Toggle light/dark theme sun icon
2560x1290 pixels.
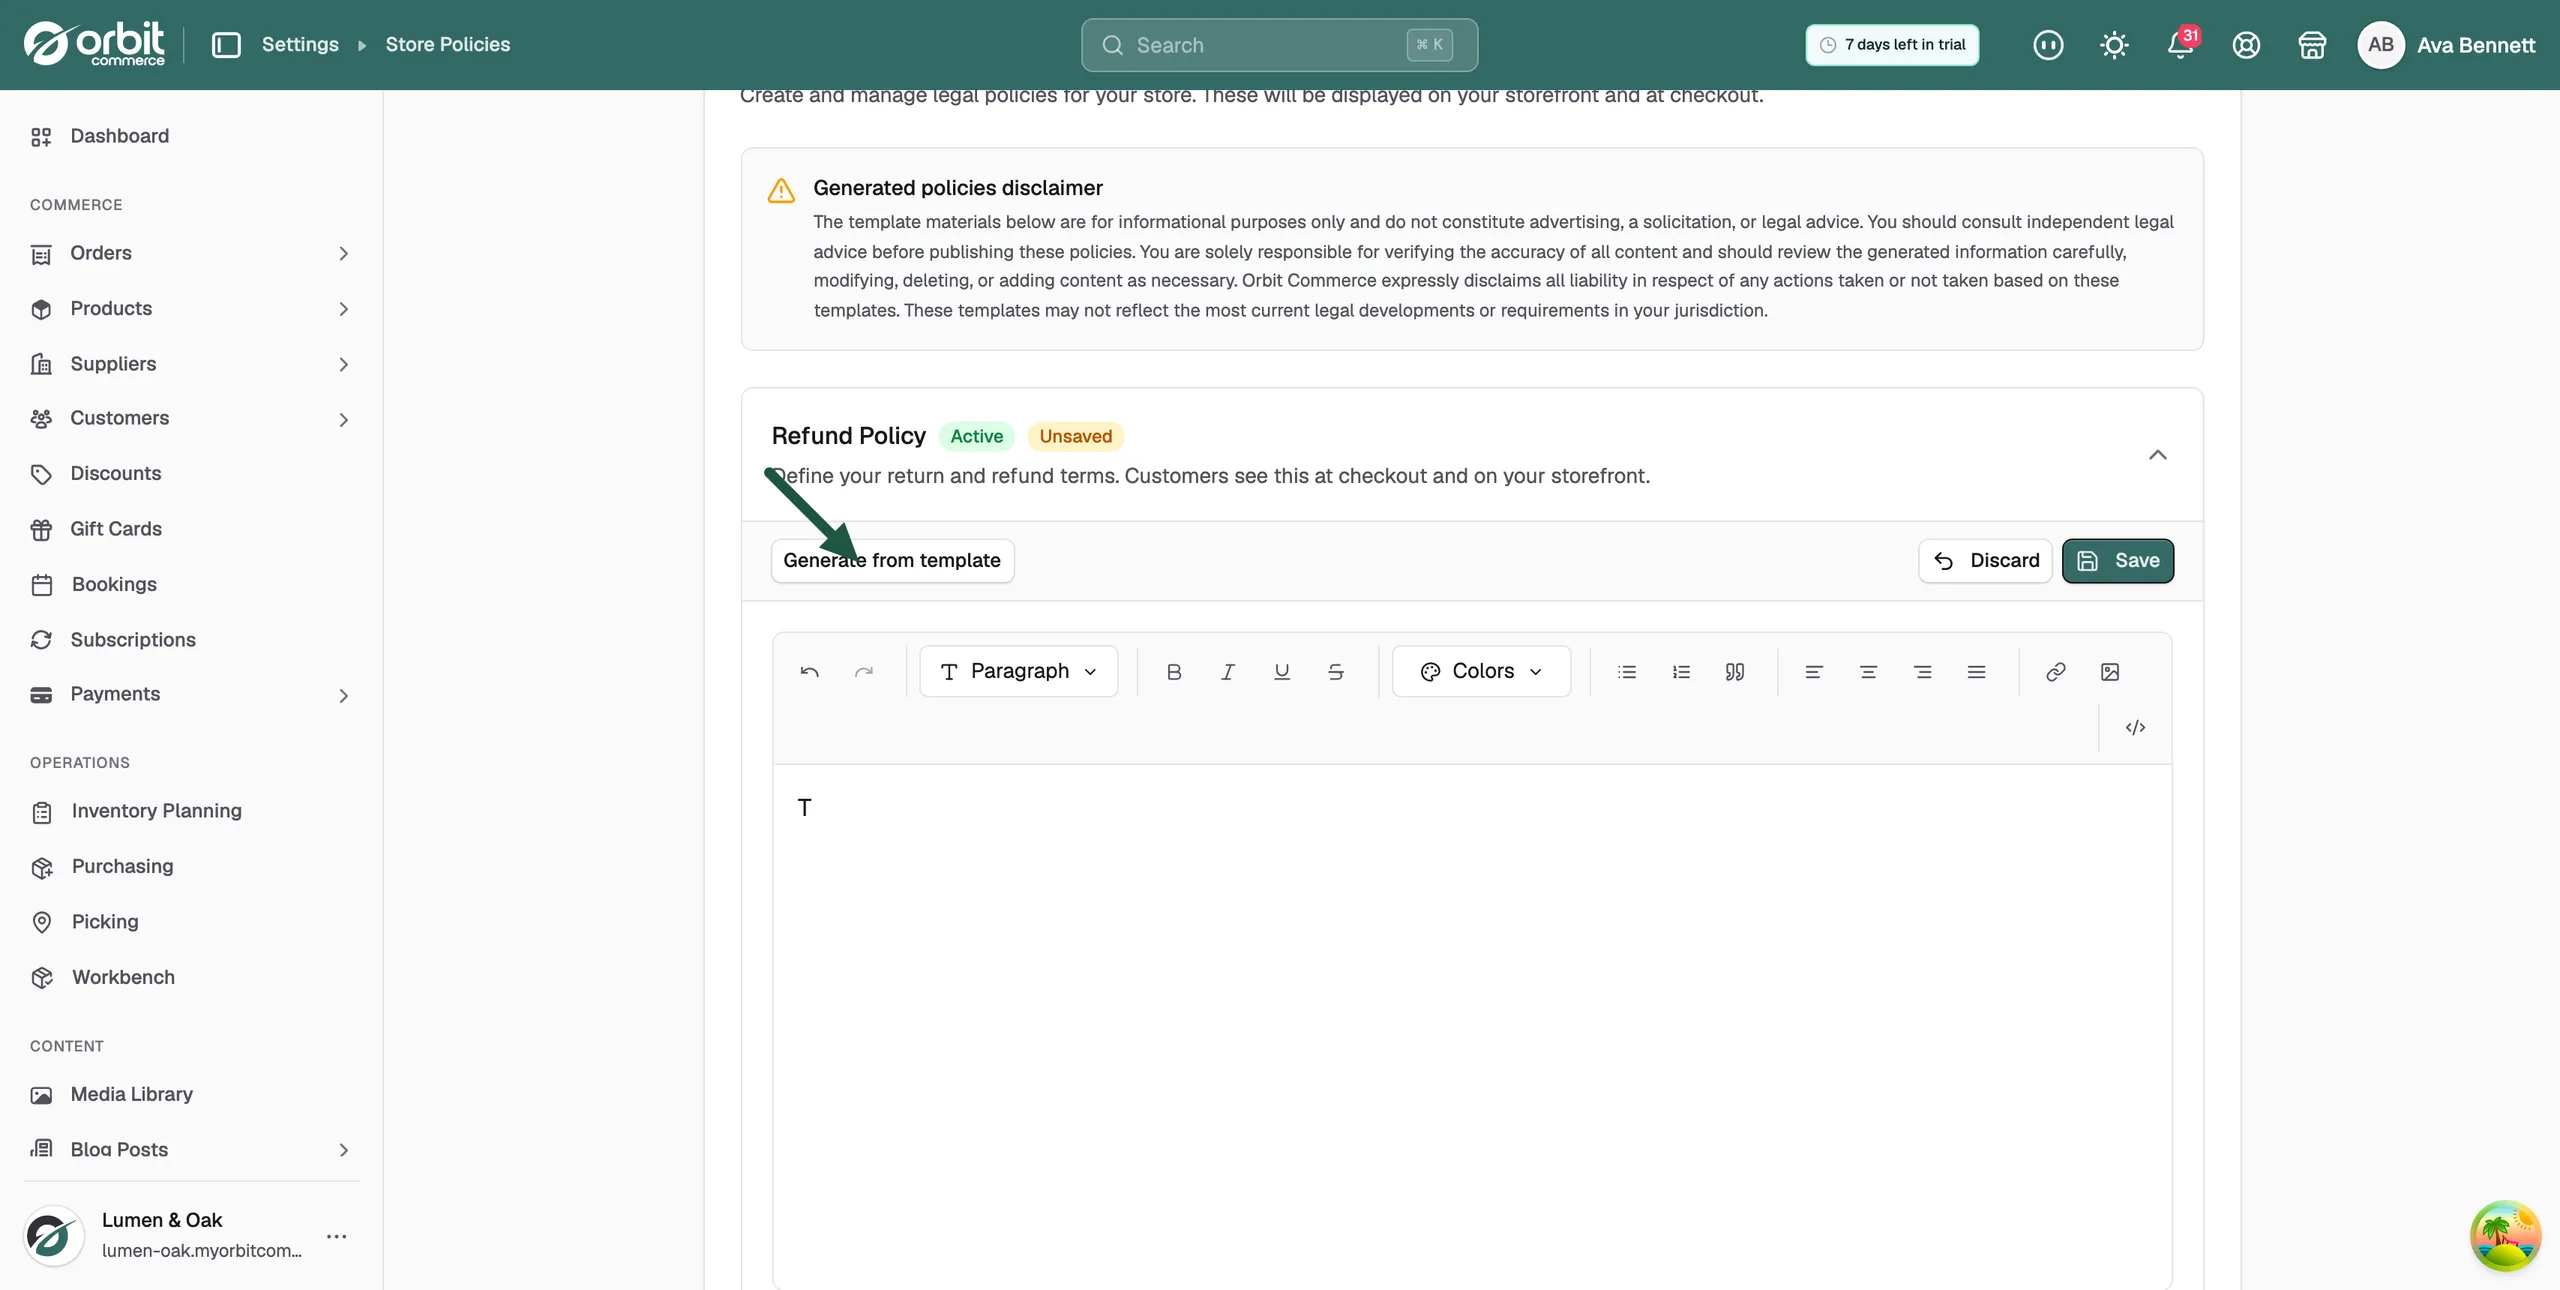pos(2114,45)
